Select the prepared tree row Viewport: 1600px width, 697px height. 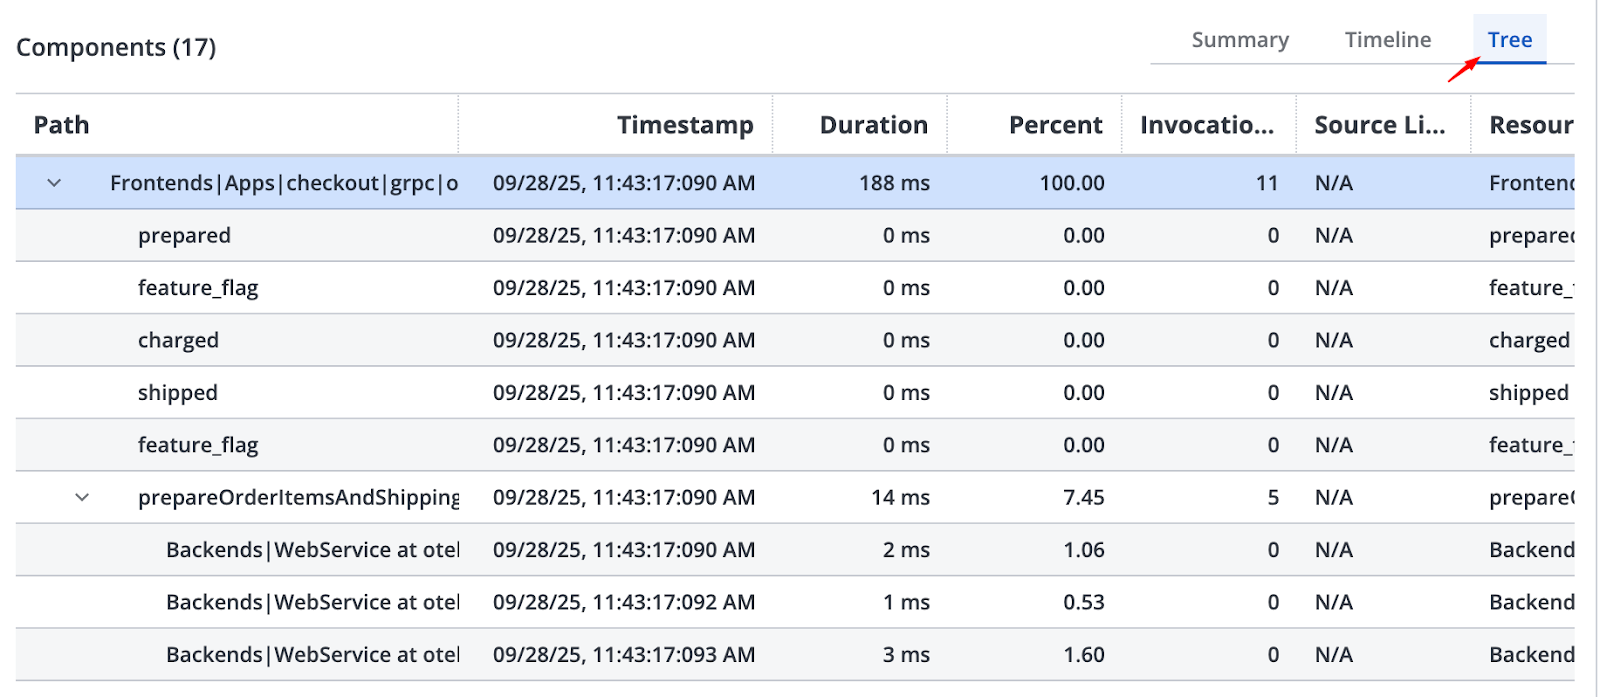(185, 236)
